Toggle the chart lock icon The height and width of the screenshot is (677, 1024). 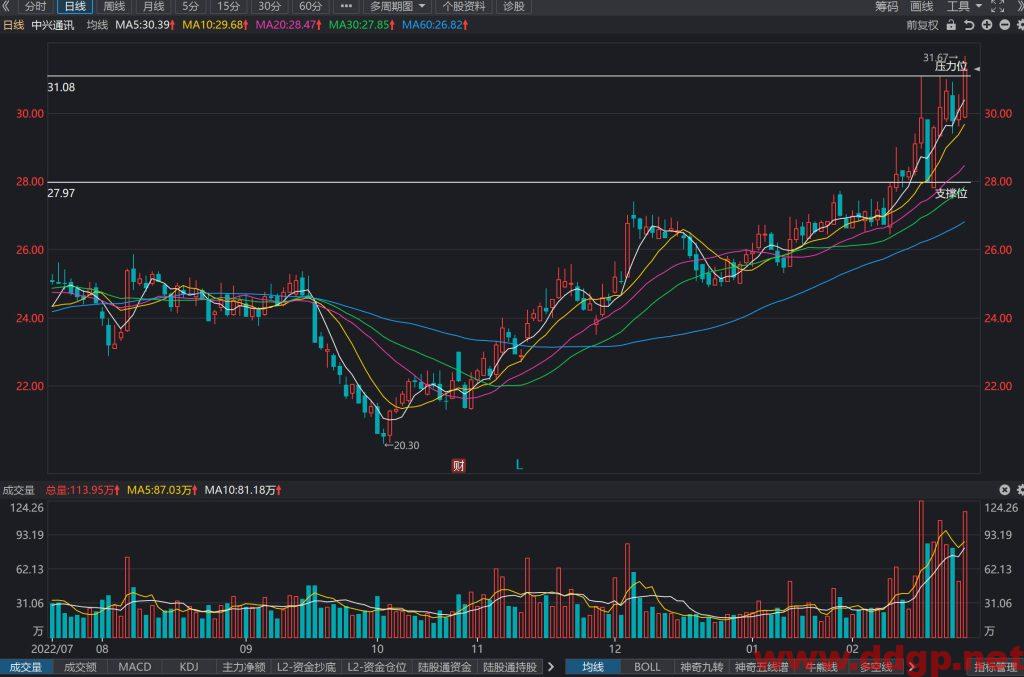coord(951,25)
